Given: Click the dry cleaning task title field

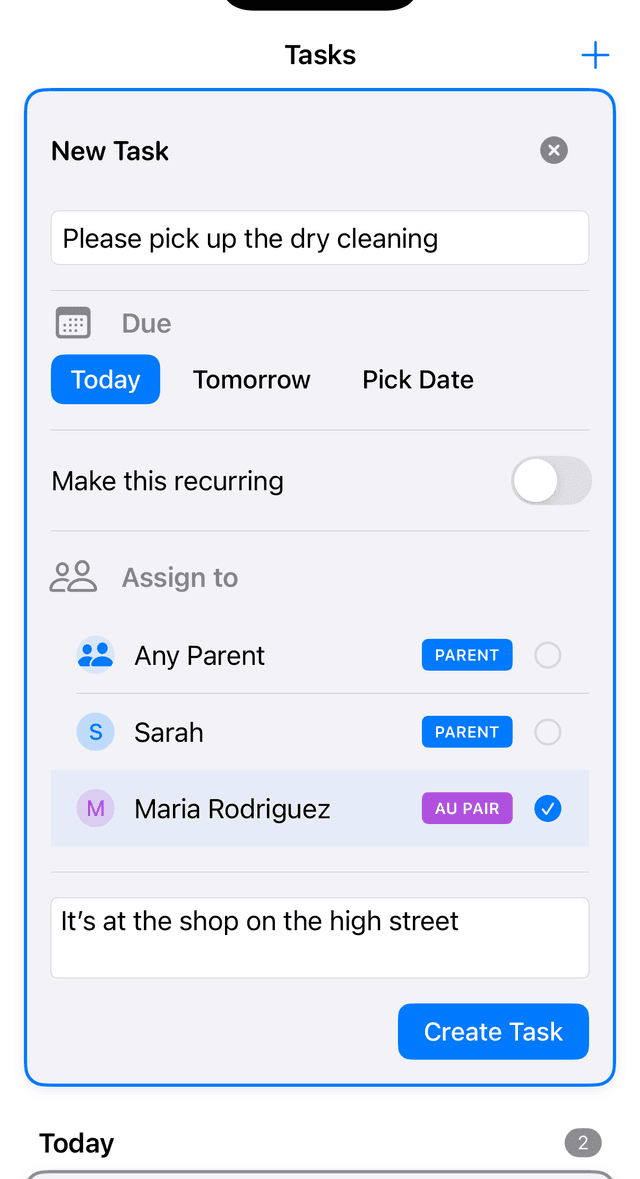Looking at the screenshot, I should click(320, 238).
